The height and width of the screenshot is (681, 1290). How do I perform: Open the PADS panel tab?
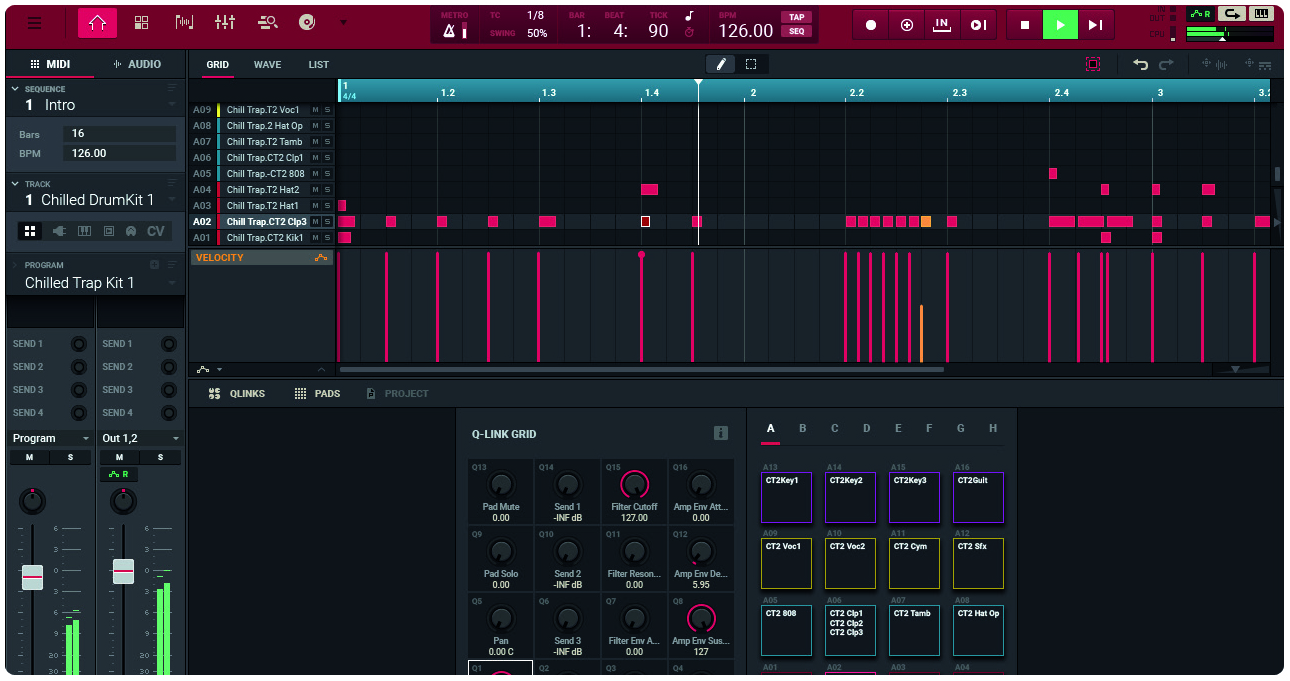317,394
